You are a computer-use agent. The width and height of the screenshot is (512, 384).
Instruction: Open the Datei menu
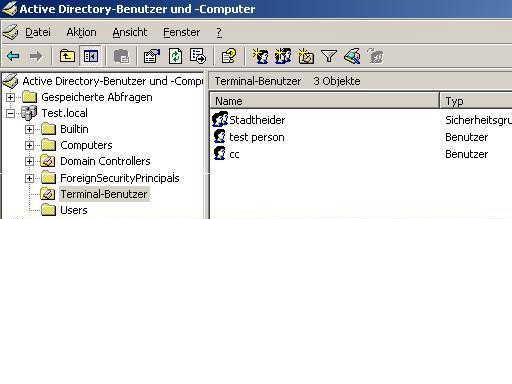(38, 32)
